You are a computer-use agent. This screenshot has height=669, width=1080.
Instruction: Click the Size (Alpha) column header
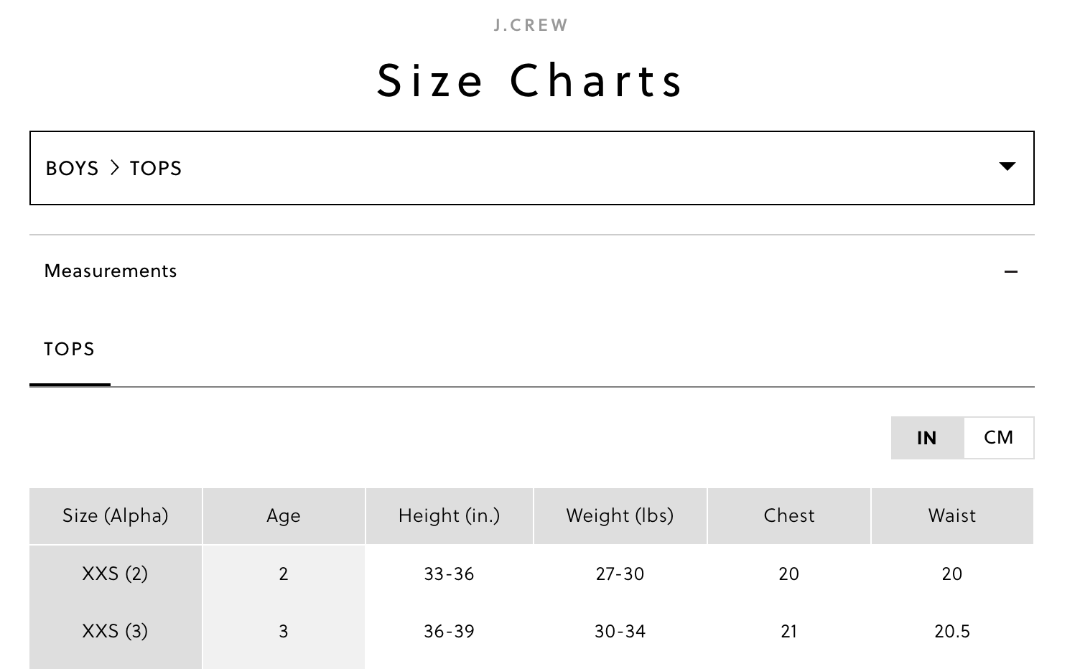click(115, 516)
